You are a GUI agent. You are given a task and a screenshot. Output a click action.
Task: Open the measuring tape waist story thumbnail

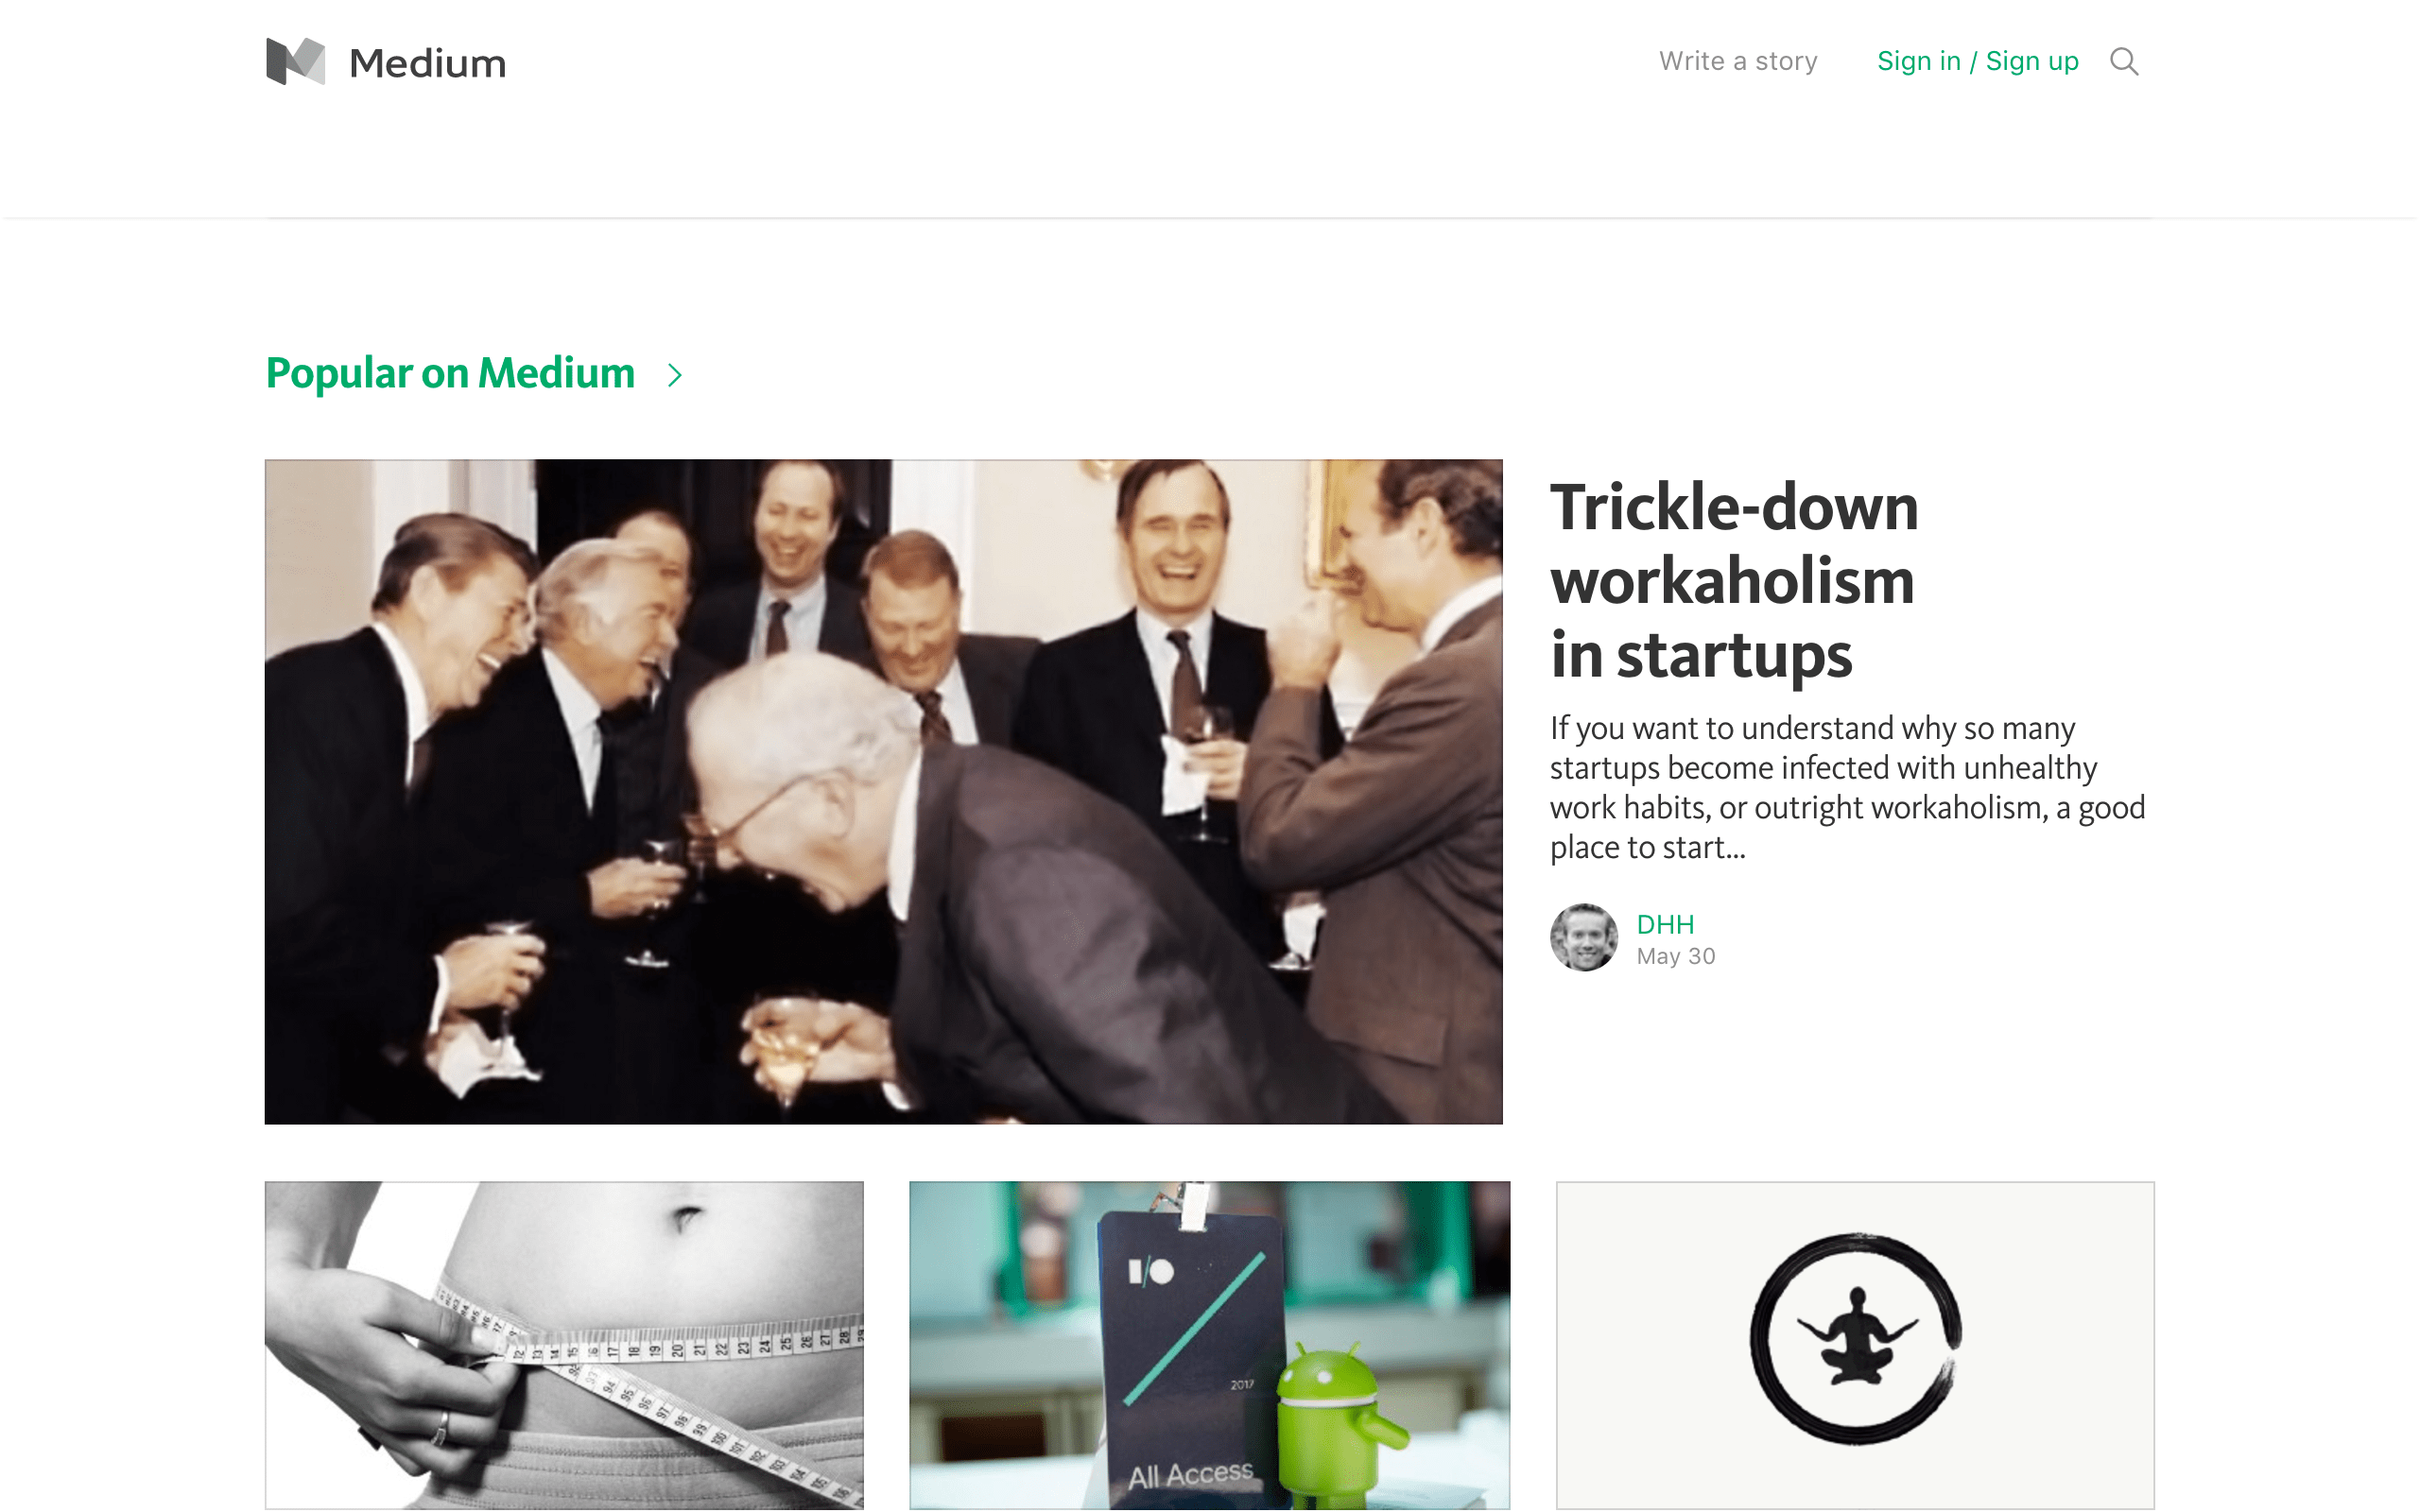click(564, 1345)
